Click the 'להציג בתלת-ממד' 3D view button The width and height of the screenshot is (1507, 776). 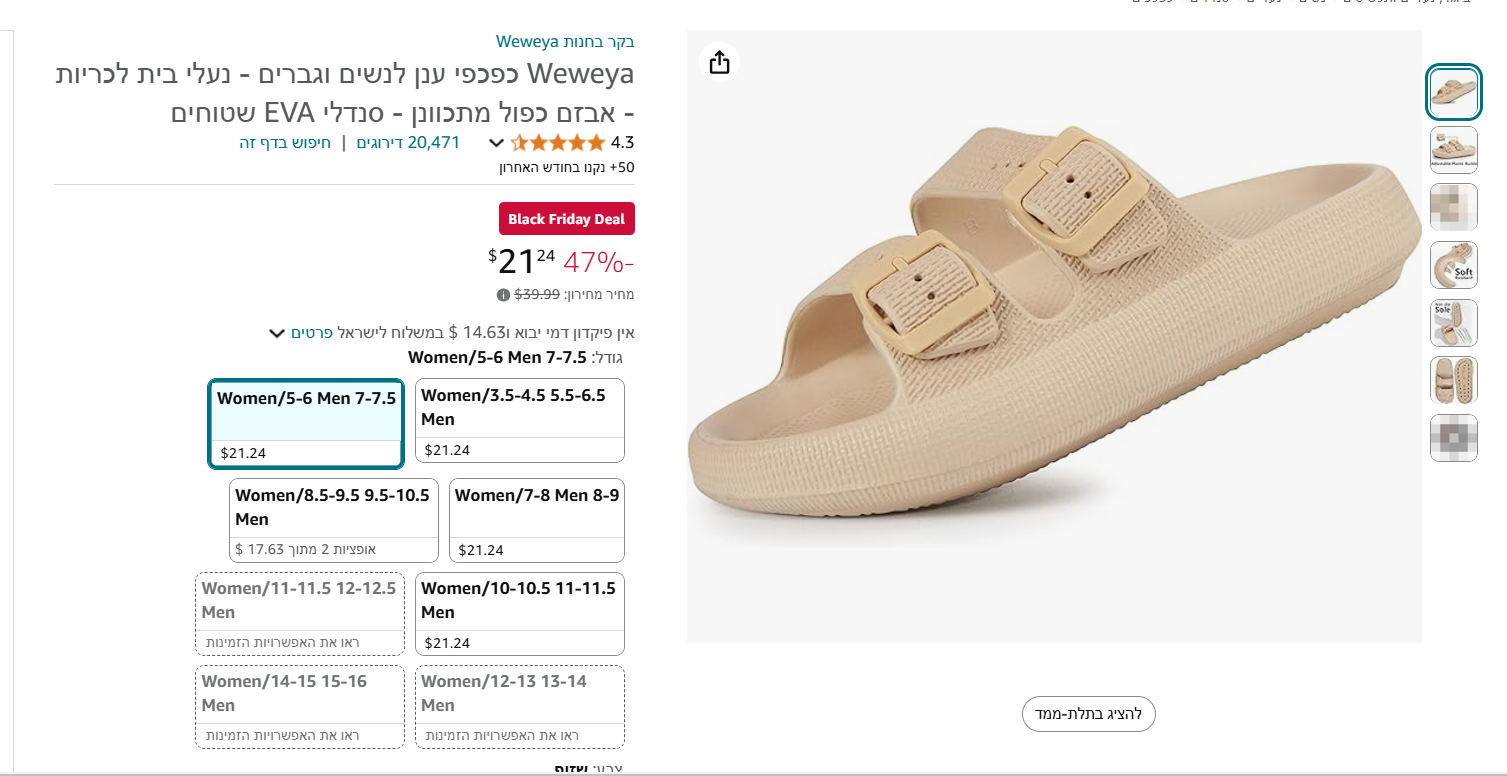(x=1088, y=714)
